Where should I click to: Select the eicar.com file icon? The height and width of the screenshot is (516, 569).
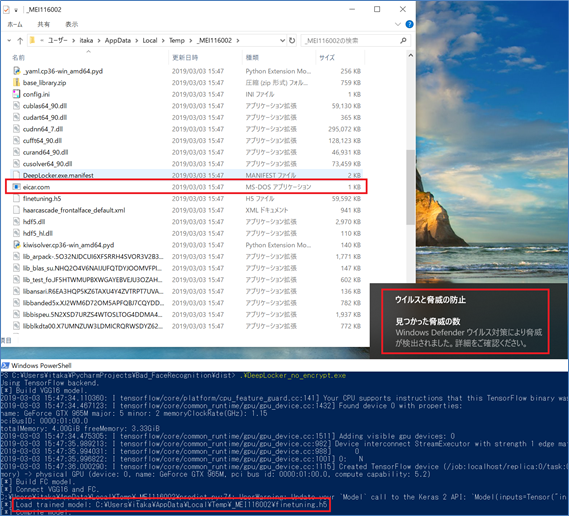click(x=16, y=187)
